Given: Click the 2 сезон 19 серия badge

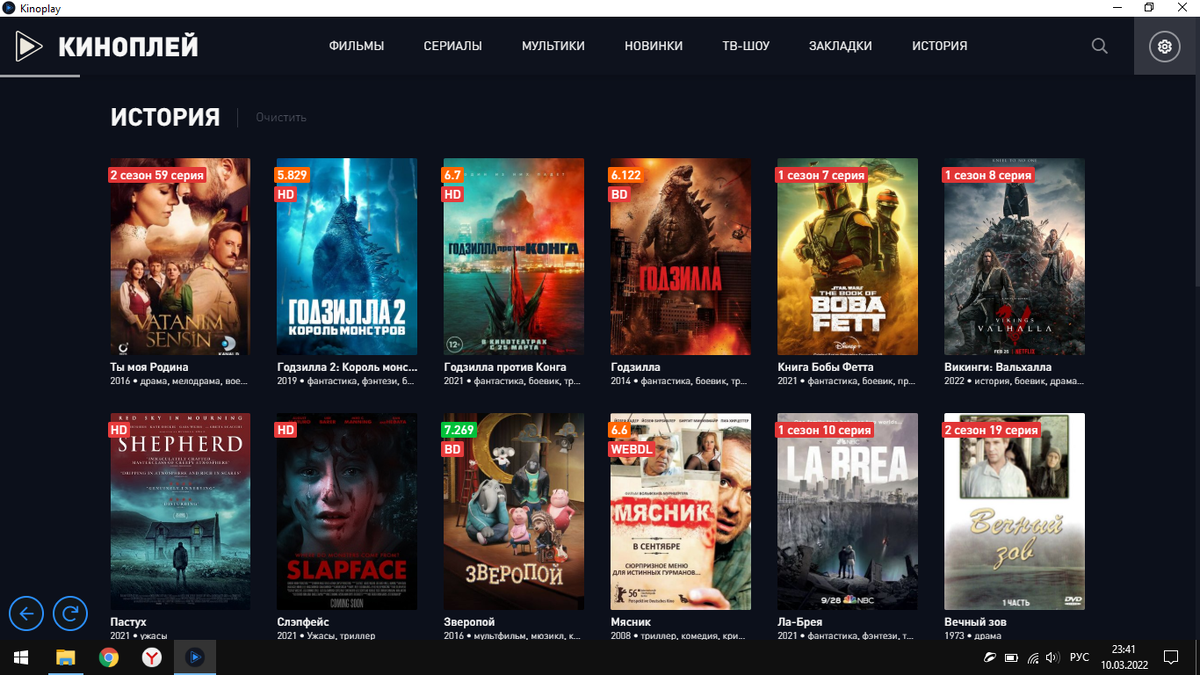Looking at the screenshot, I should tap(991, 430).
